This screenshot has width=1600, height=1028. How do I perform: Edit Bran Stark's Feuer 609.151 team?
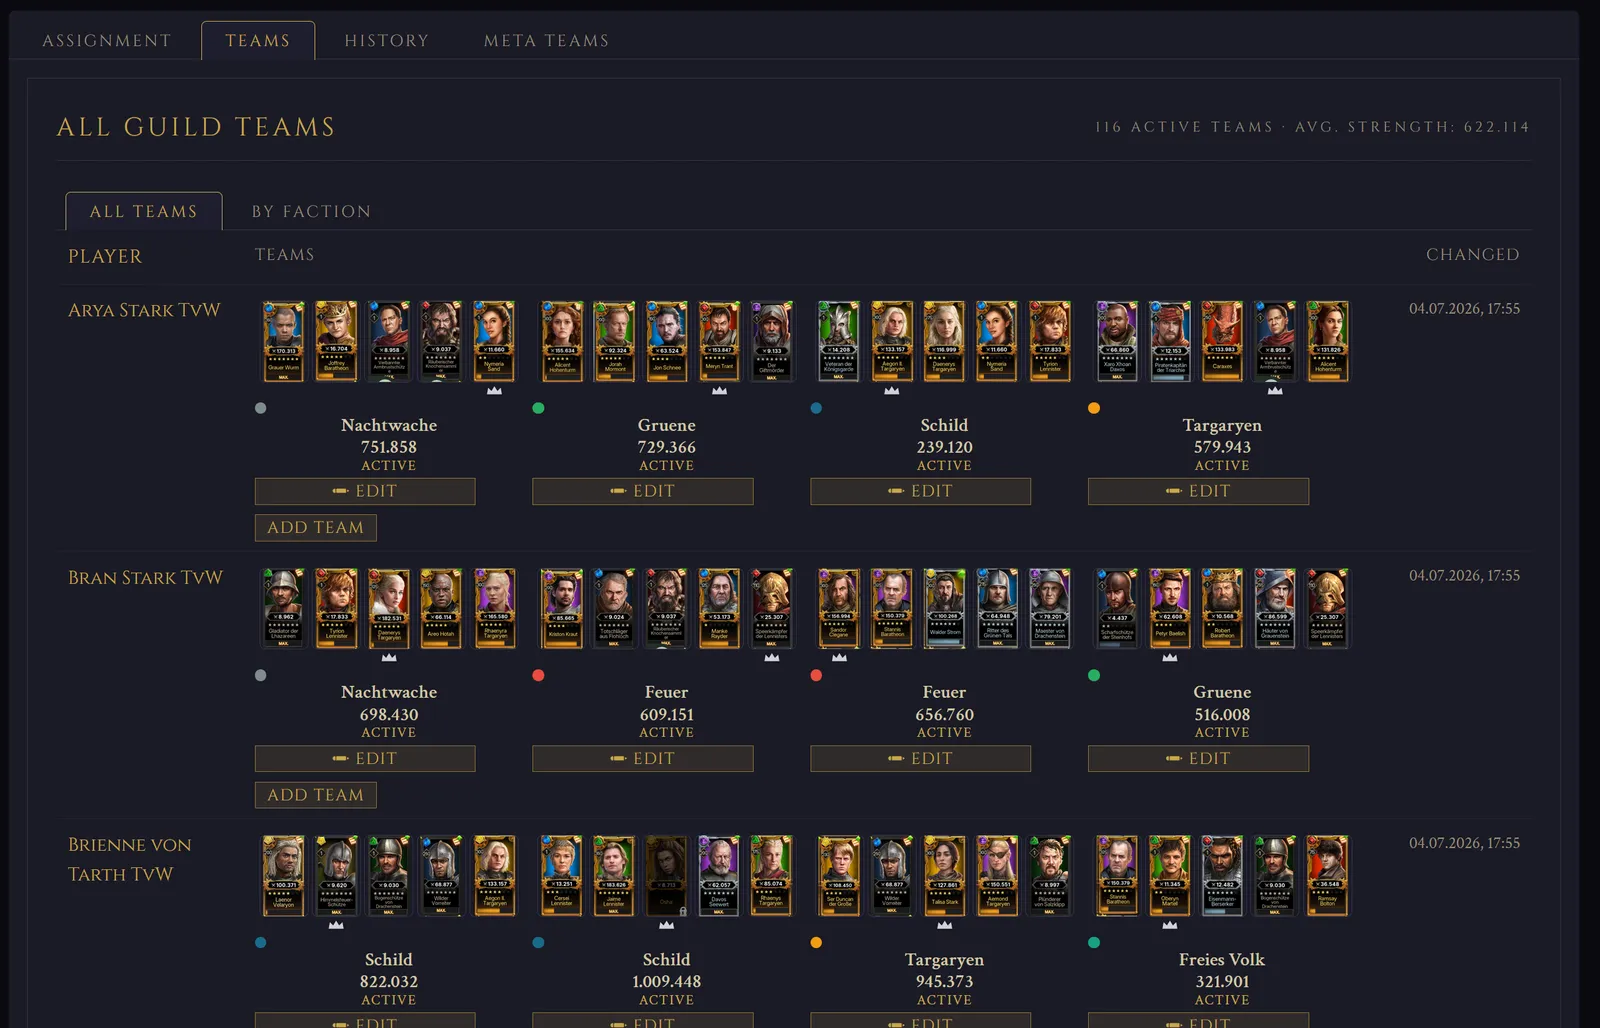tap(643, 758)
